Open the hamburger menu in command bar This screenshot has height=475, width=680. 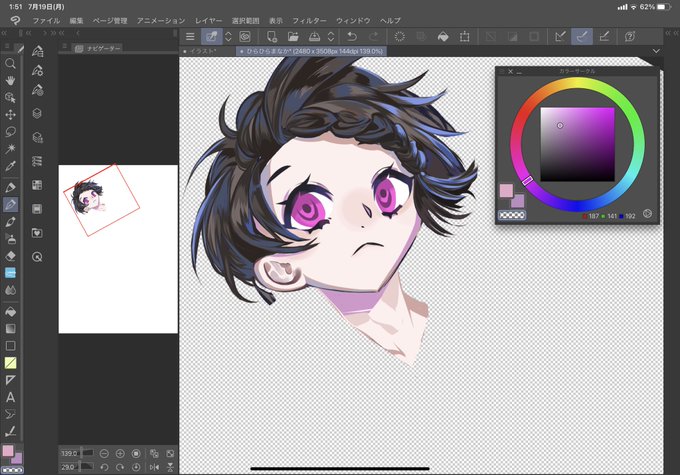pyautogui.click(x=190, y=37)
